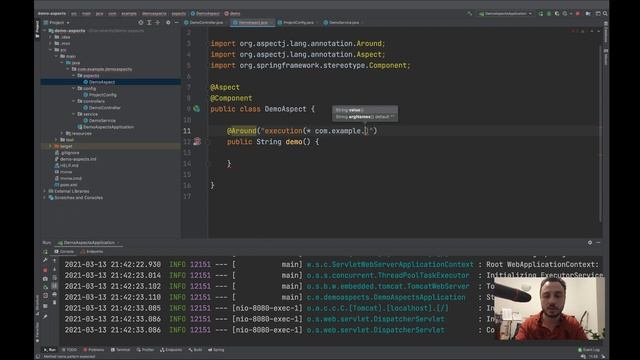
Task: Open the Terminal tool window tab
Action: 121,350
